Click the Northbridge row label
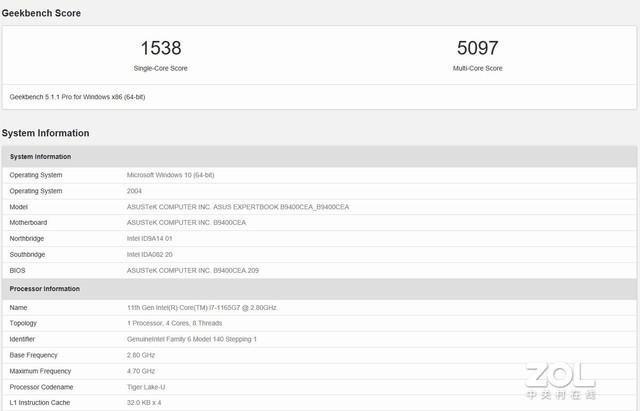The width and height of the screenshot is (640, 411). [x=27, y=238]
